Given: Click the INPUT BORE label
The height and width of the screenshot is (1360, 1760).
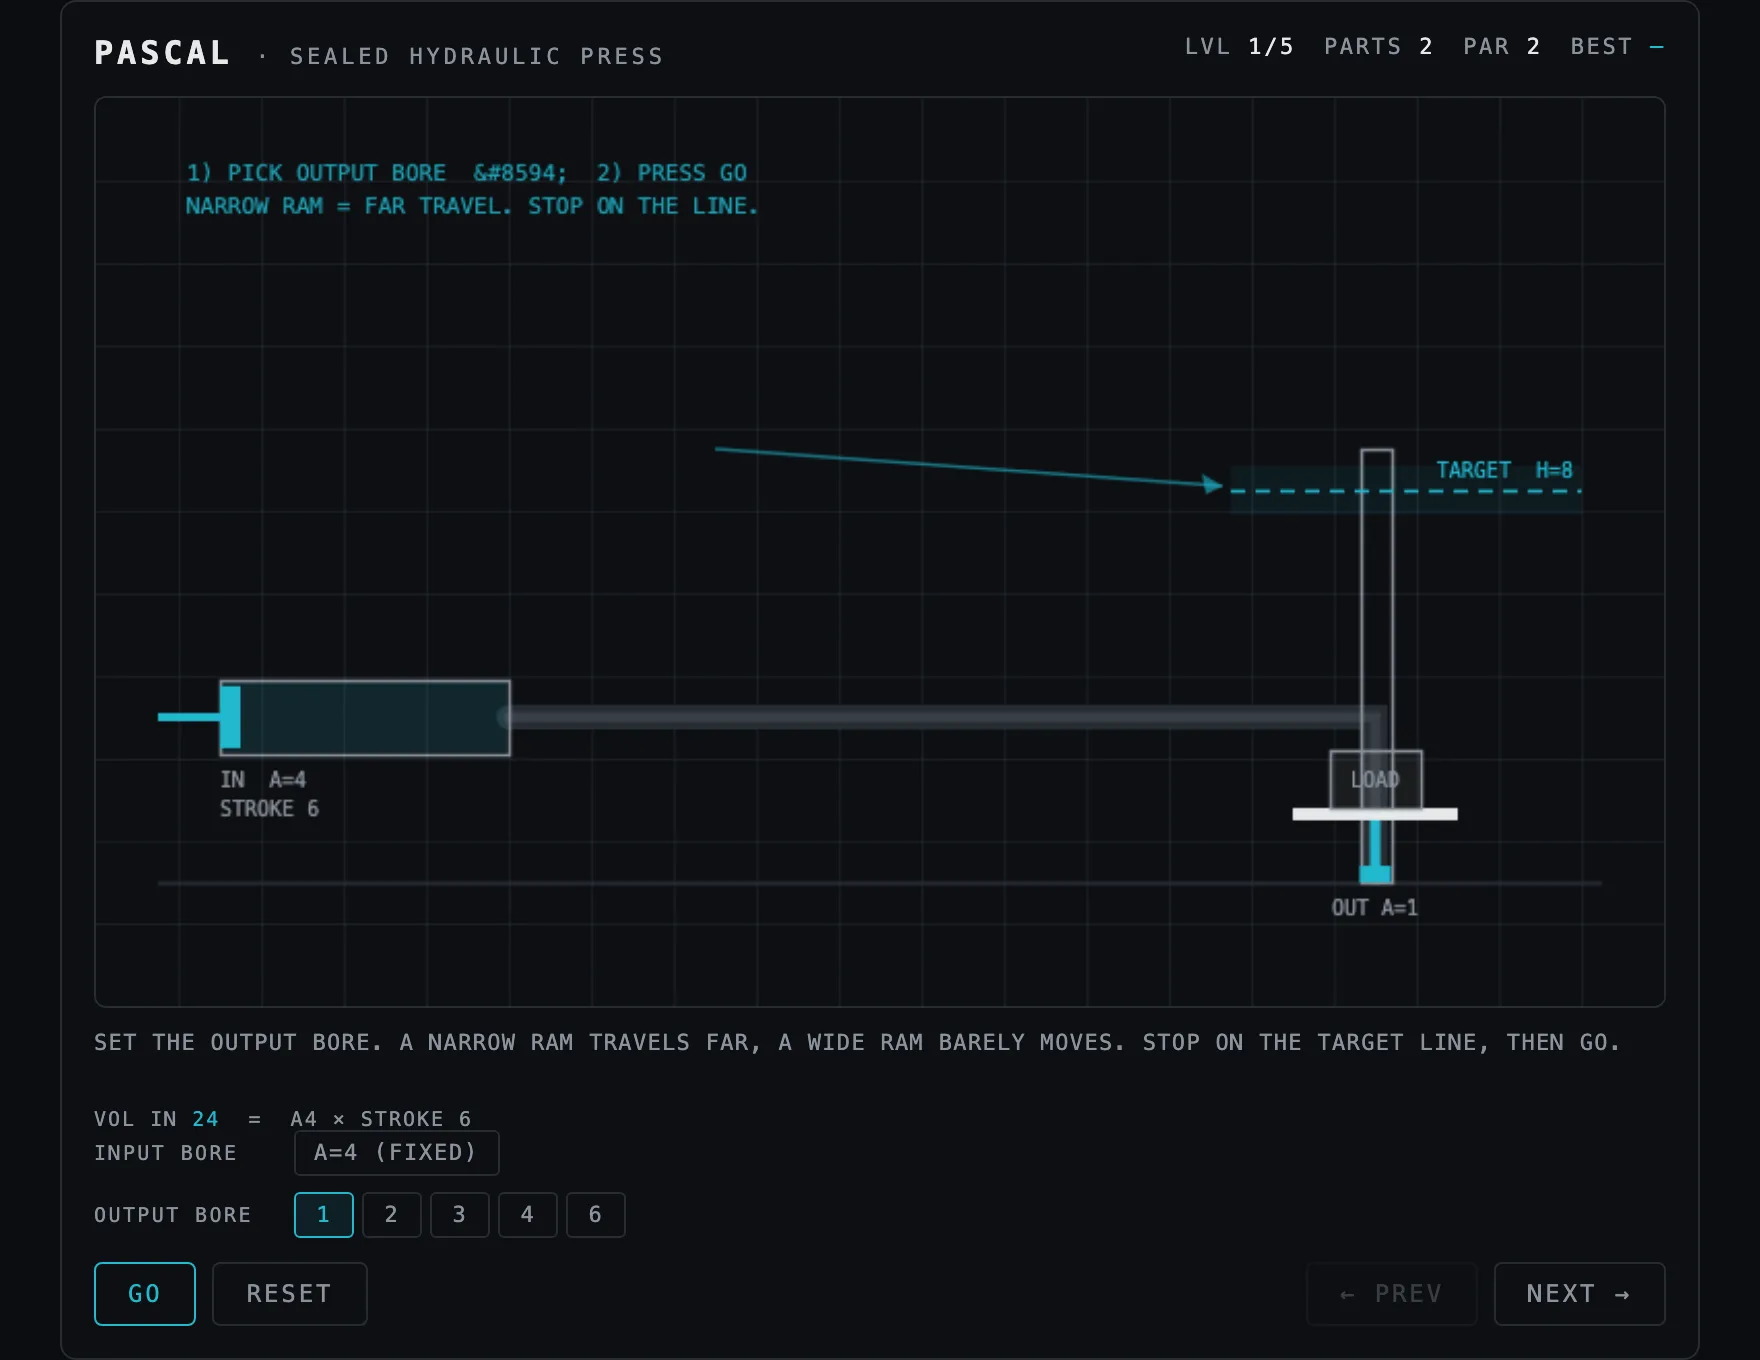Looking at the screenshot, I should click(x=165, y=1152).
